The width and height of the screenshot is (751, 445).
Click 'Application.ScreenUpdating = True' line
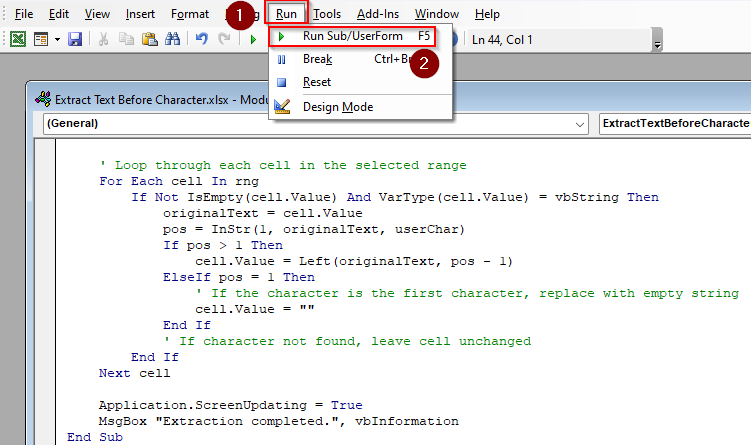pyautogui.click(x=230, y=405)
